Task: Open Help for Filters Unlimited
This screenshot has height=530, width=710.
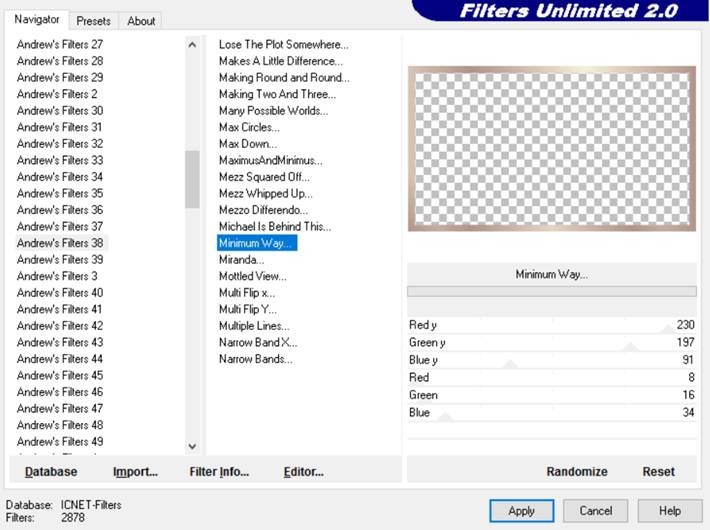Action: (x=669, y=510)
